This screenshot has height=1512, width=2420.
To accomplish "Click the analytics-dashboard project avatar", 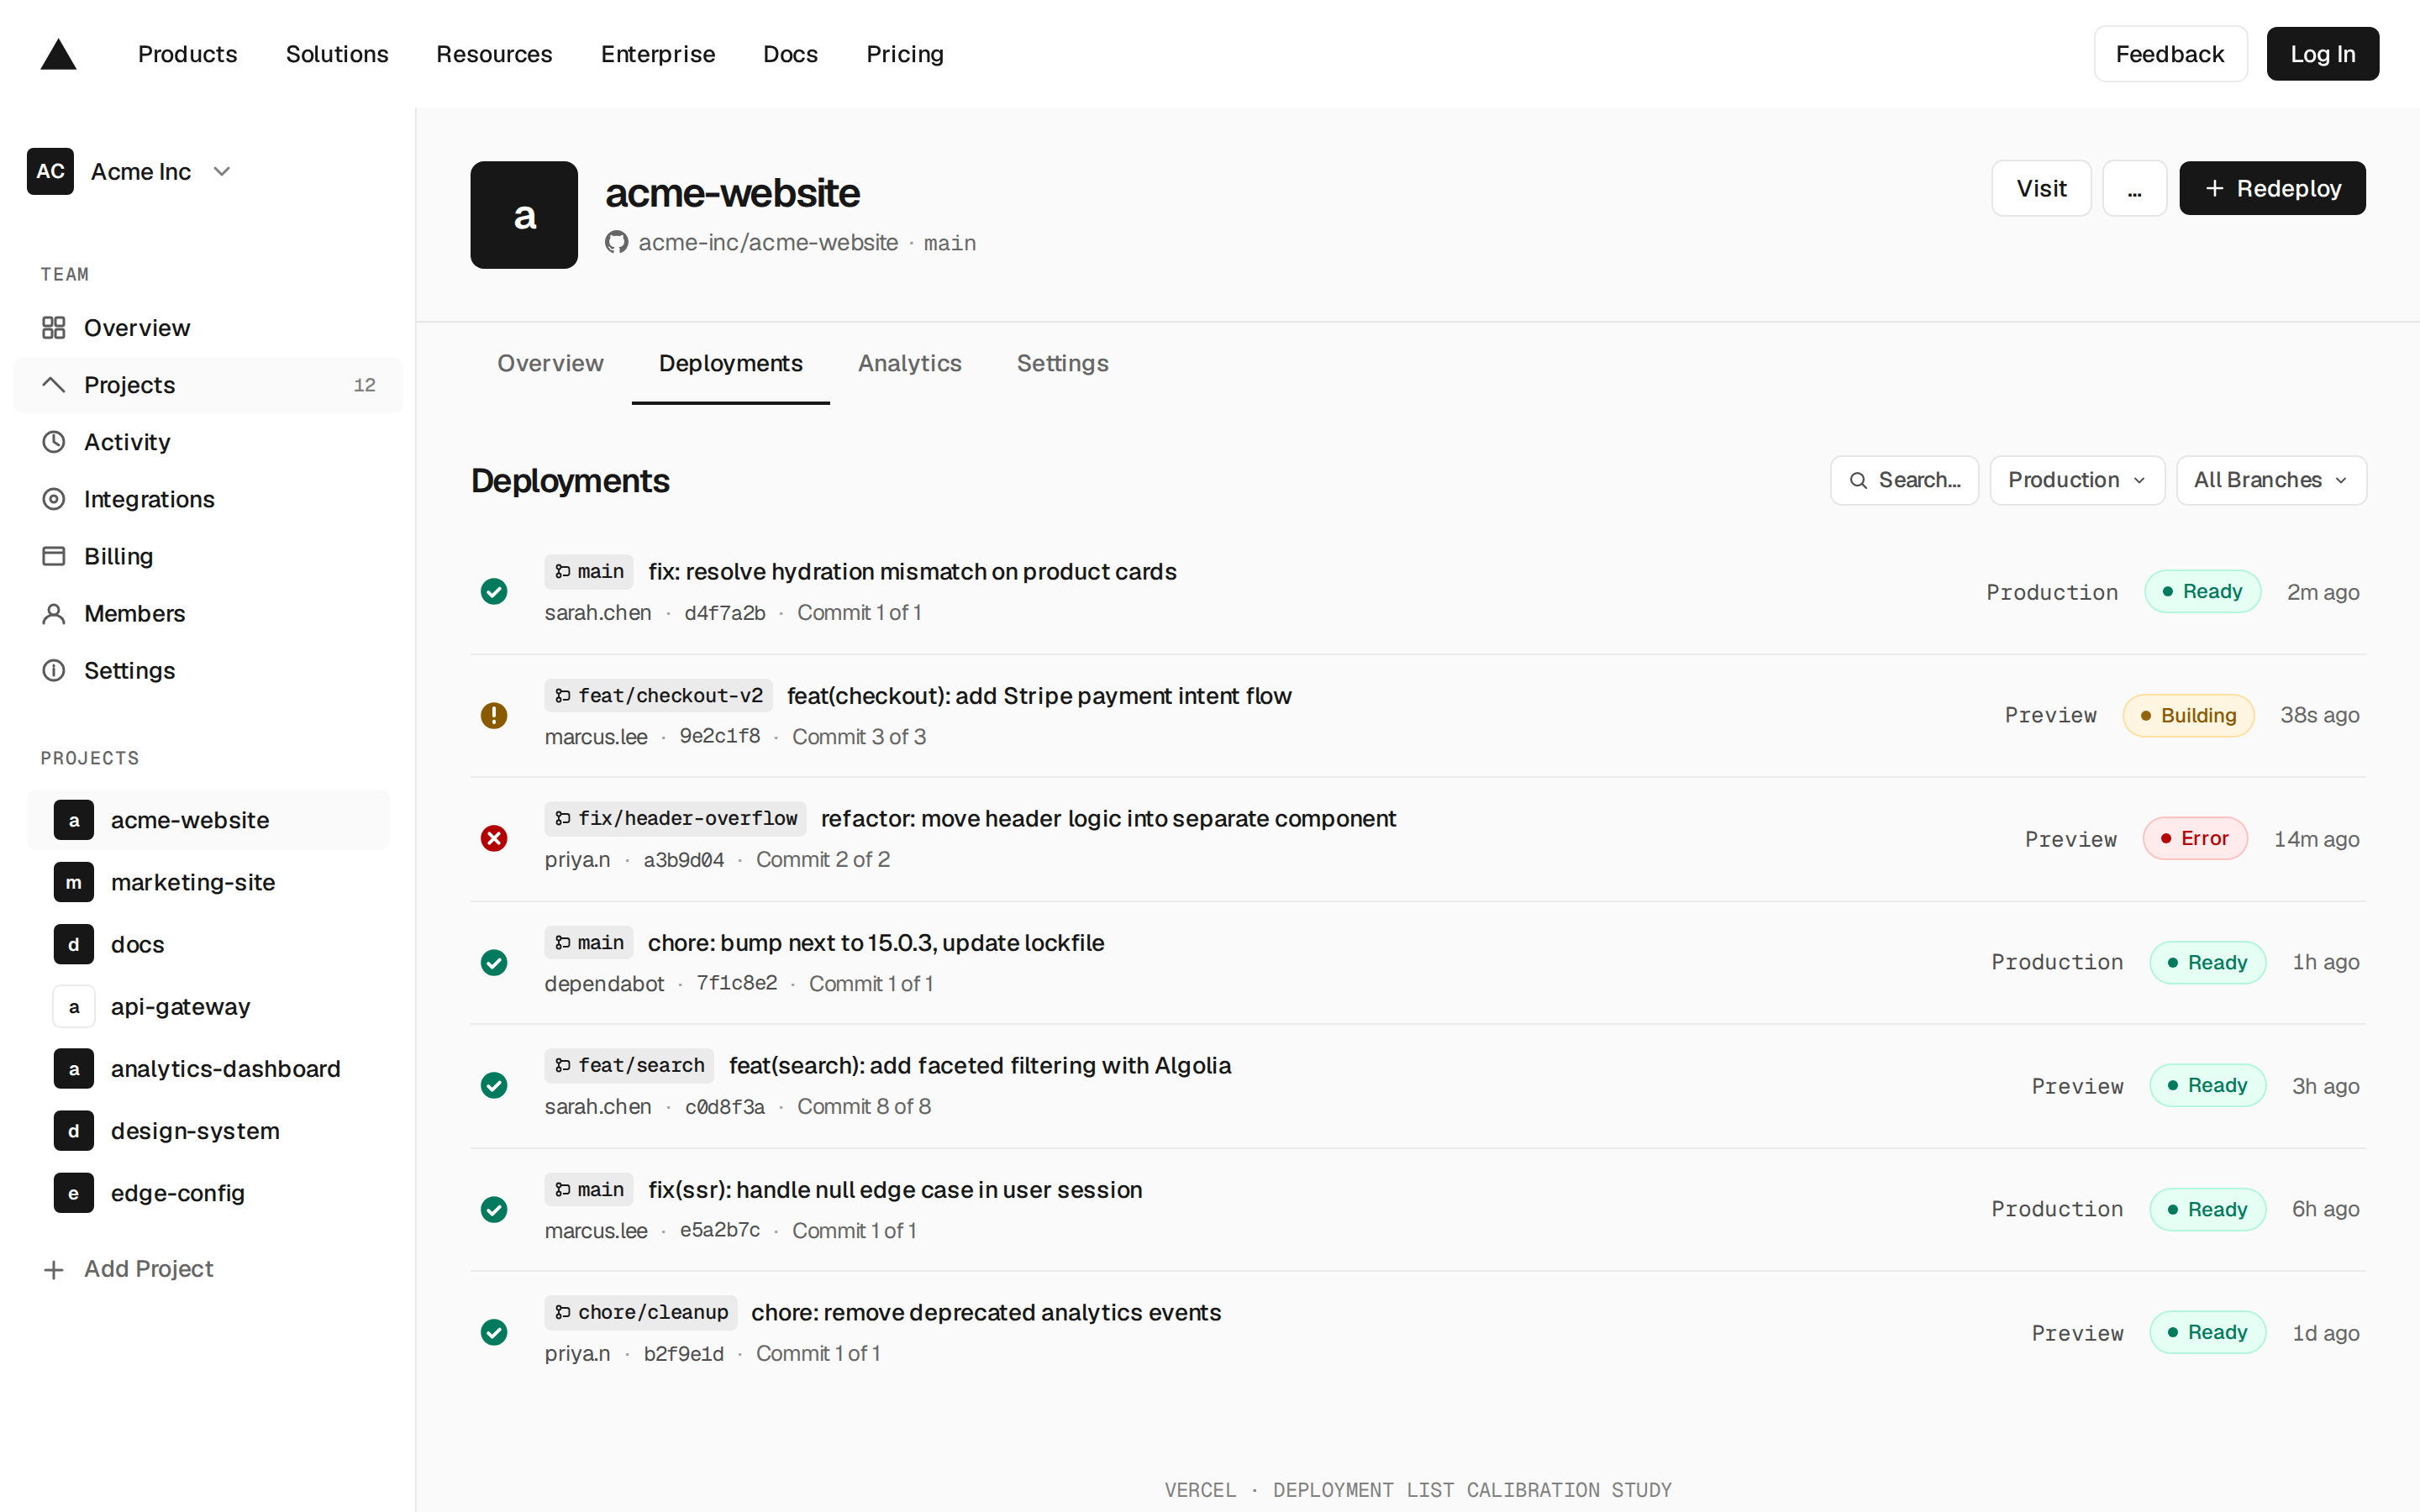I will (x=74, y=1068).
